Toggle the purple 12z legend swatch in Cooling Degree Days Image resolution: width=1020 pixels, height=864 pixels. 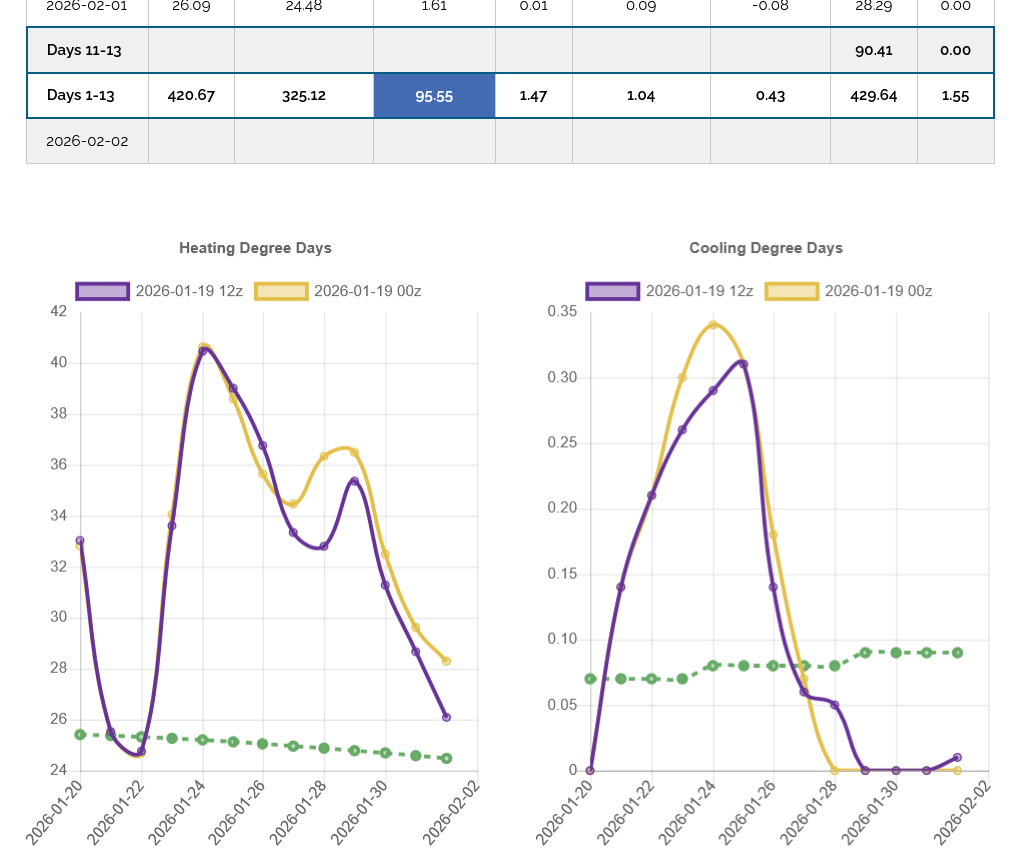[612, 291]
